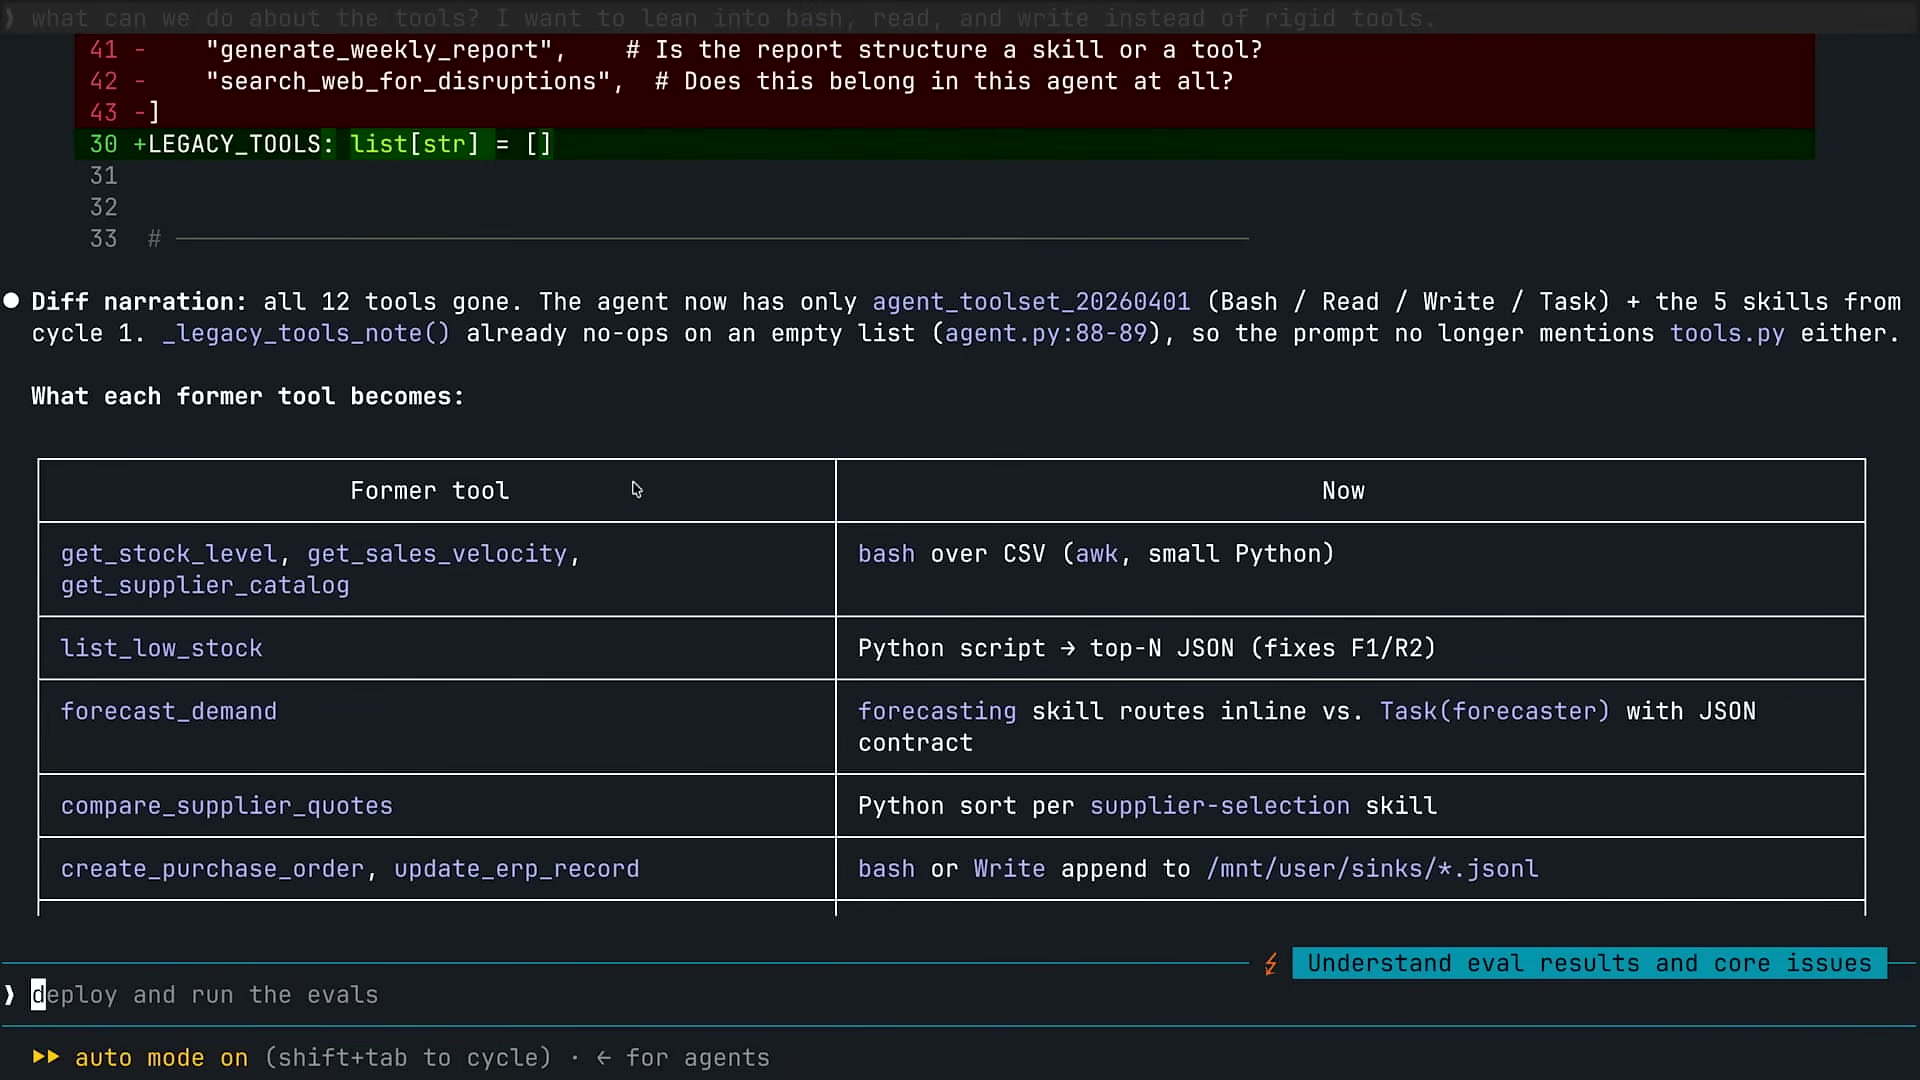1920x1080 pixels.
Task: Click the arrow symbol in top-N JSON row
Action: (x=1067, y=649)
